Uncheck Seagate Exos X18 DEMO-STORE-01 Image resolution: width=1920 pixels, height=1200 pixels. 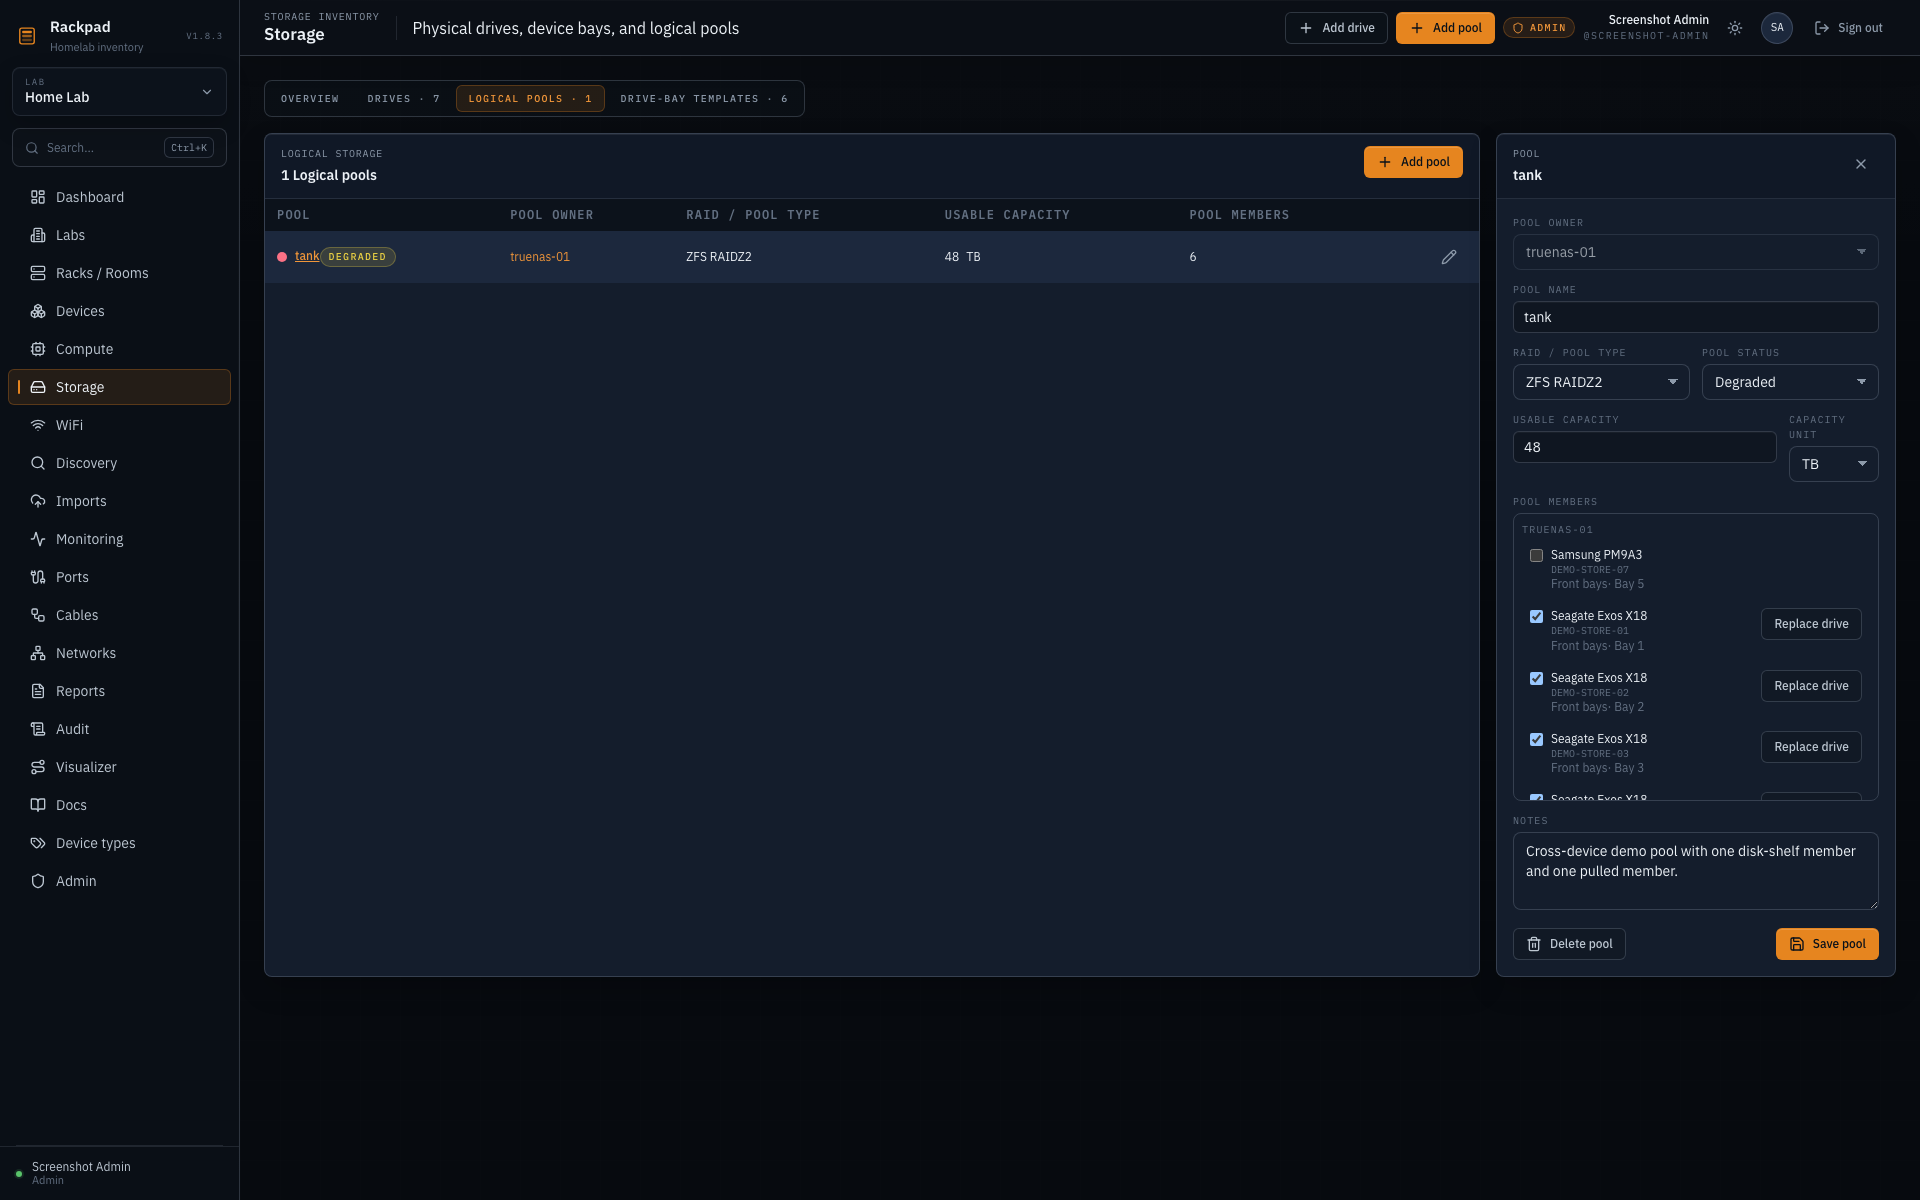[1536, 616]
